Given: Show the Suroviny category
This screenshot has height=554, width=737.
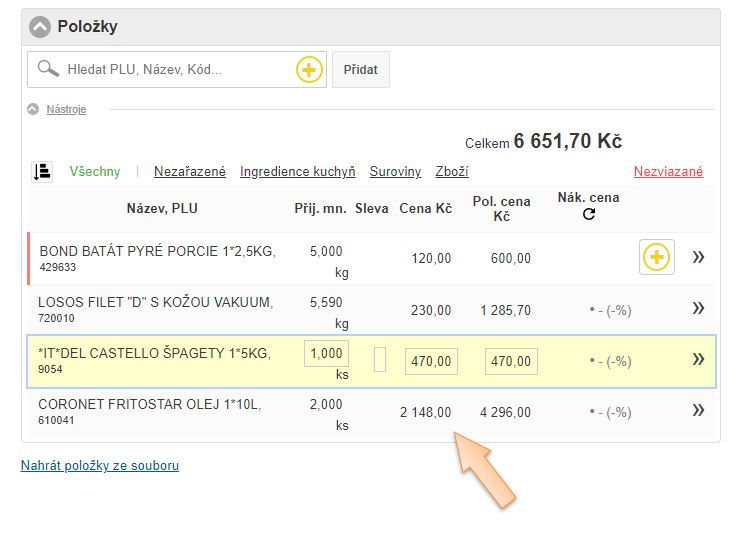Looking at the screenshot, I should tap(395, 172).
